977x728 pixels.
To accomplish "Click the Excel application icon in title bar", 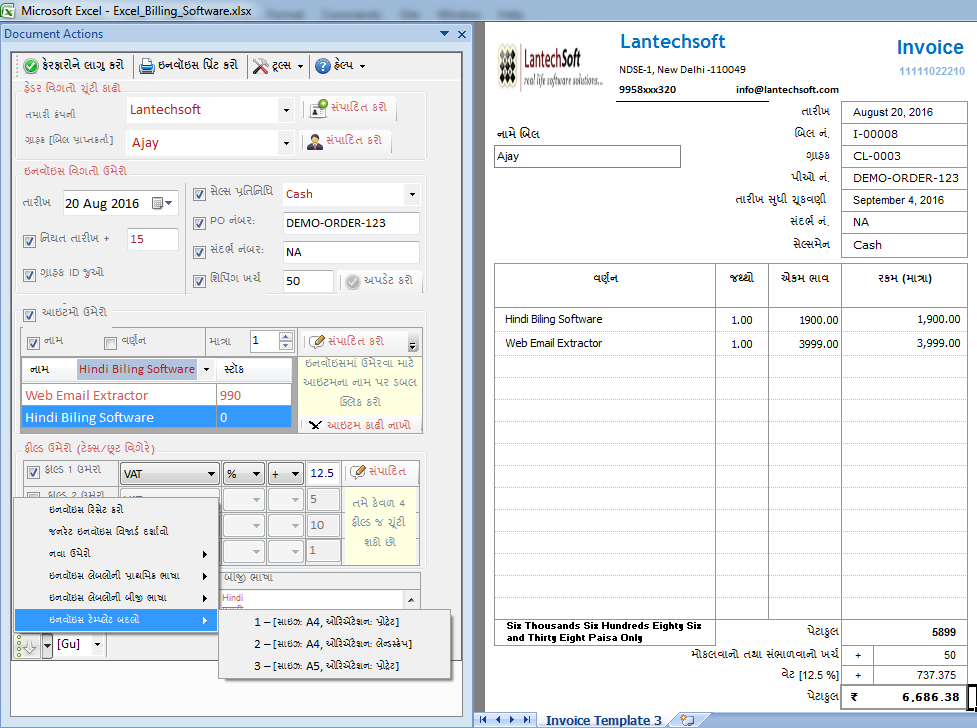I will pos(7,10).
